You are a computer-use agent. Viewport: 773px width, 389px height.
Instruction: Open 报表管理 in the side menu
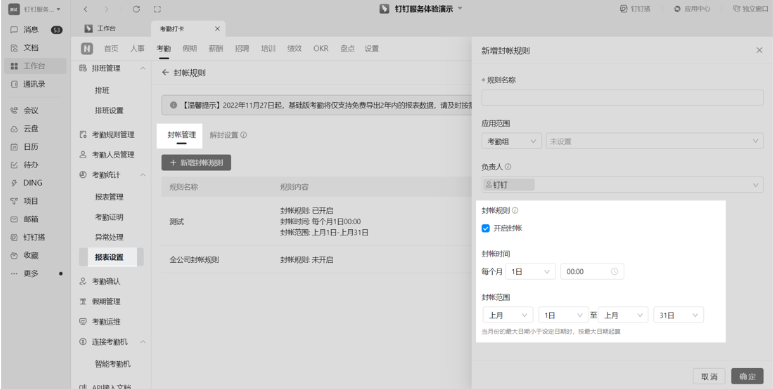[x=109, y=197]
